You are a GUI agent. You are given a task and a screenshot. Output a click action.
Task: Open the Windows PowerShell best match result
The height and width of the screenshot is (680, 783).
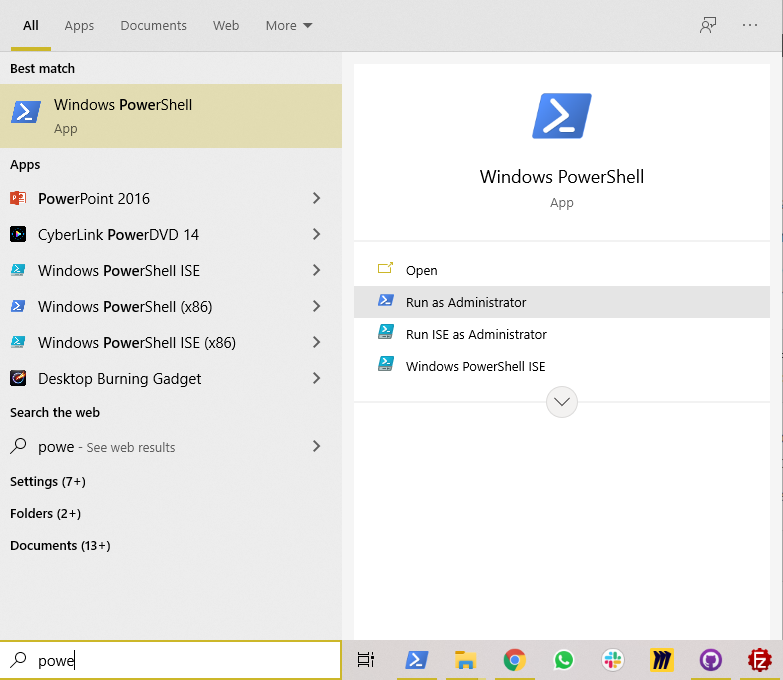pyautogui.click(x=171, y=116)
